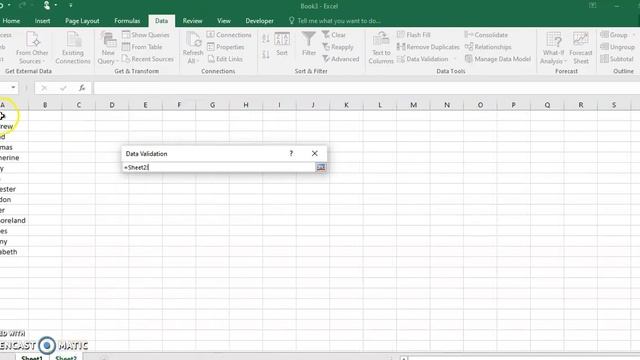Open Connections in the Connections group
Image resolution: width=640 pixels, height=360 pixels.
click(x=229, y=35)
